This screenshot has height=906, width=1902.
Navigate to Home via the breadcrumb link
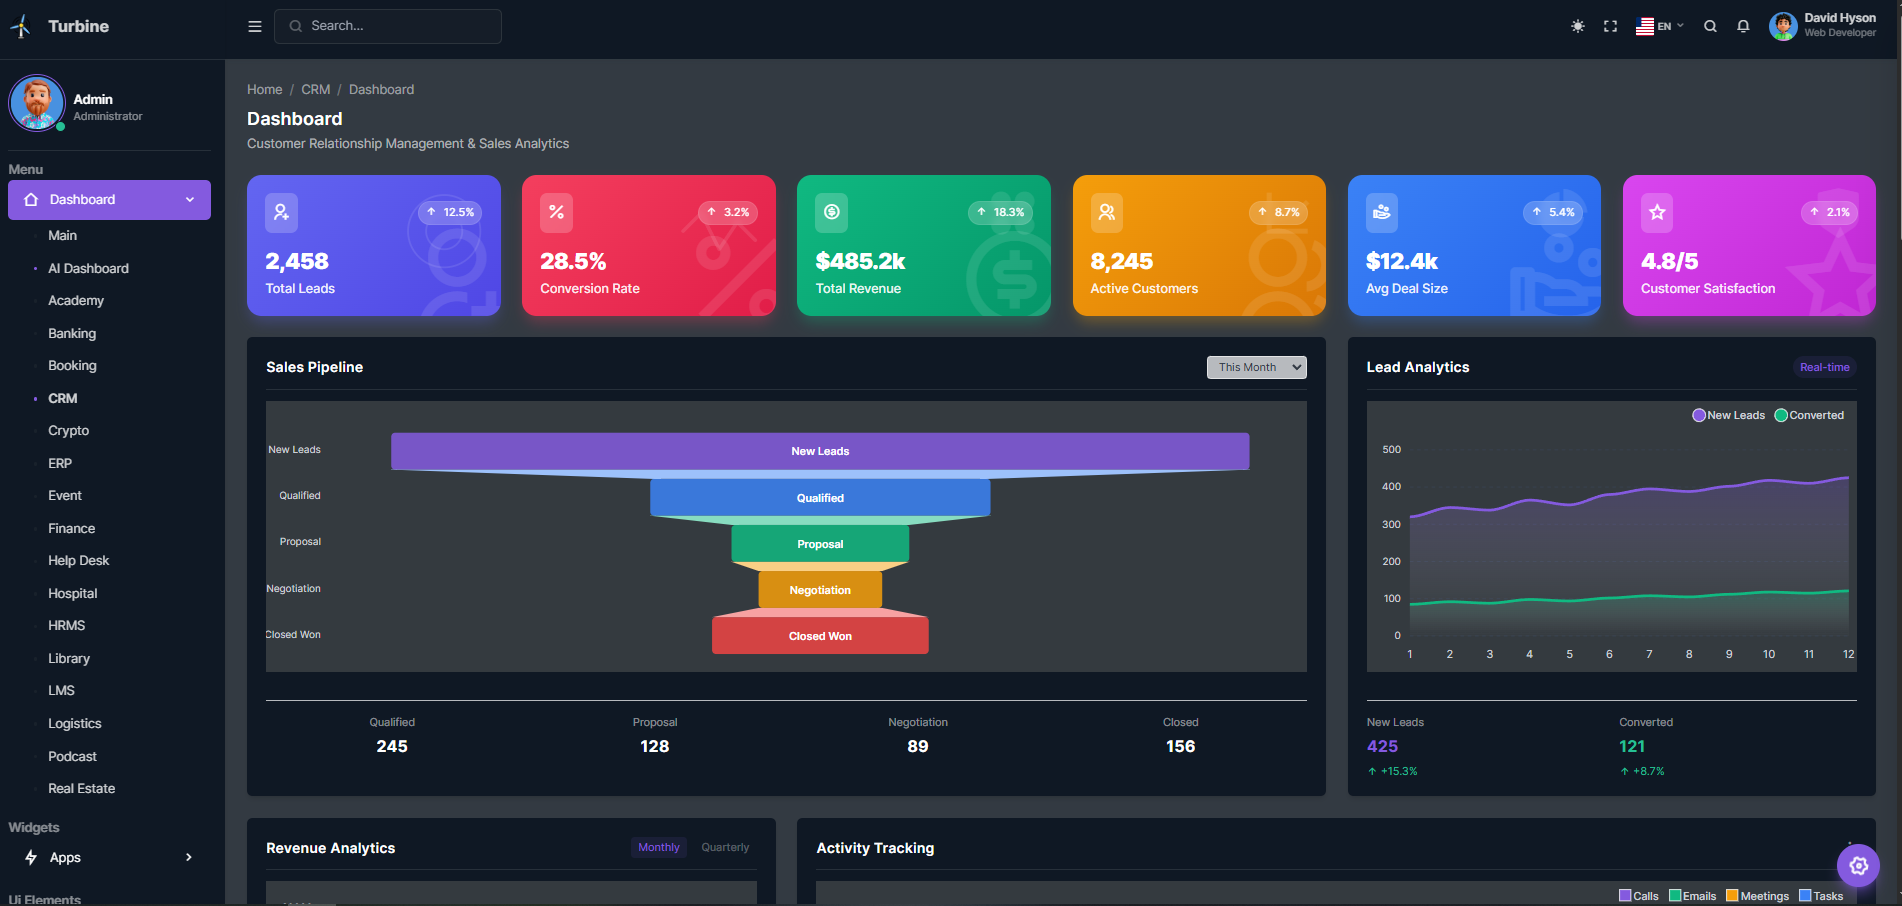click(x=264, y=89)
